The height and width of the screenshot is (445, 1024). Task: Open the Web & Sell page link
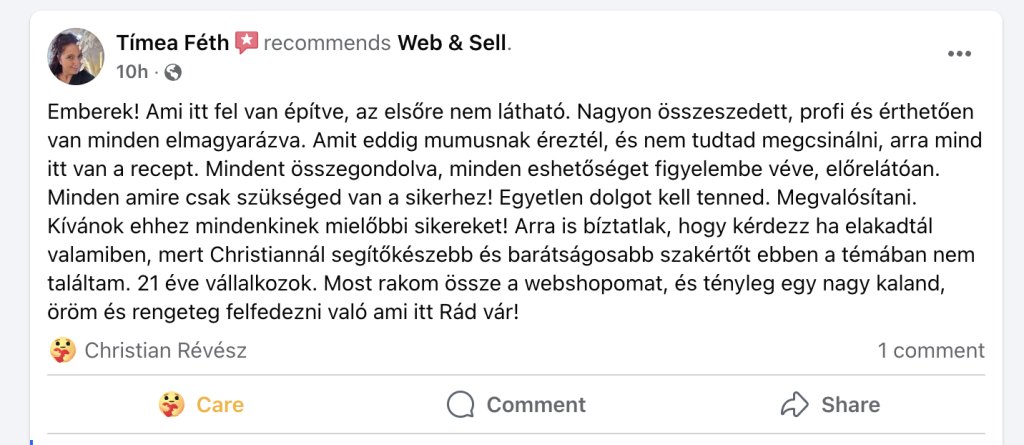452,43
